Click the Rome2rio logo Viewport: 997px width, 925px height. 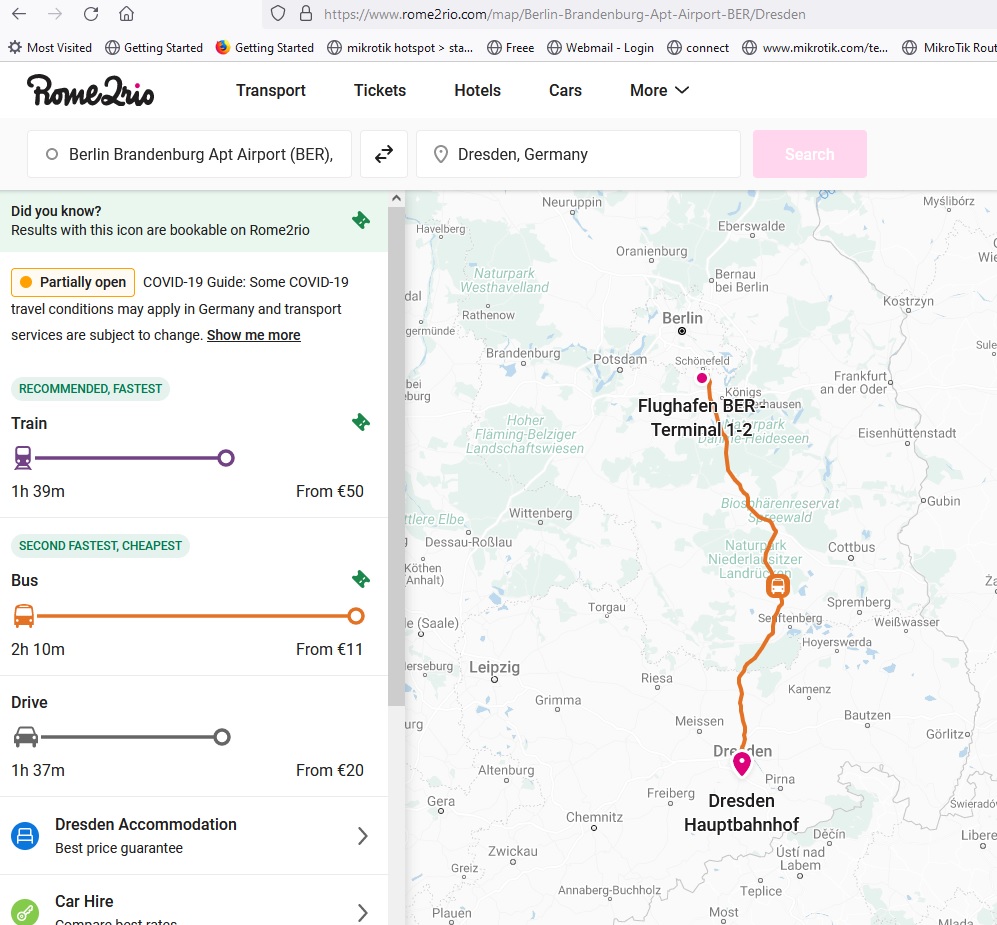click(90, 90)
